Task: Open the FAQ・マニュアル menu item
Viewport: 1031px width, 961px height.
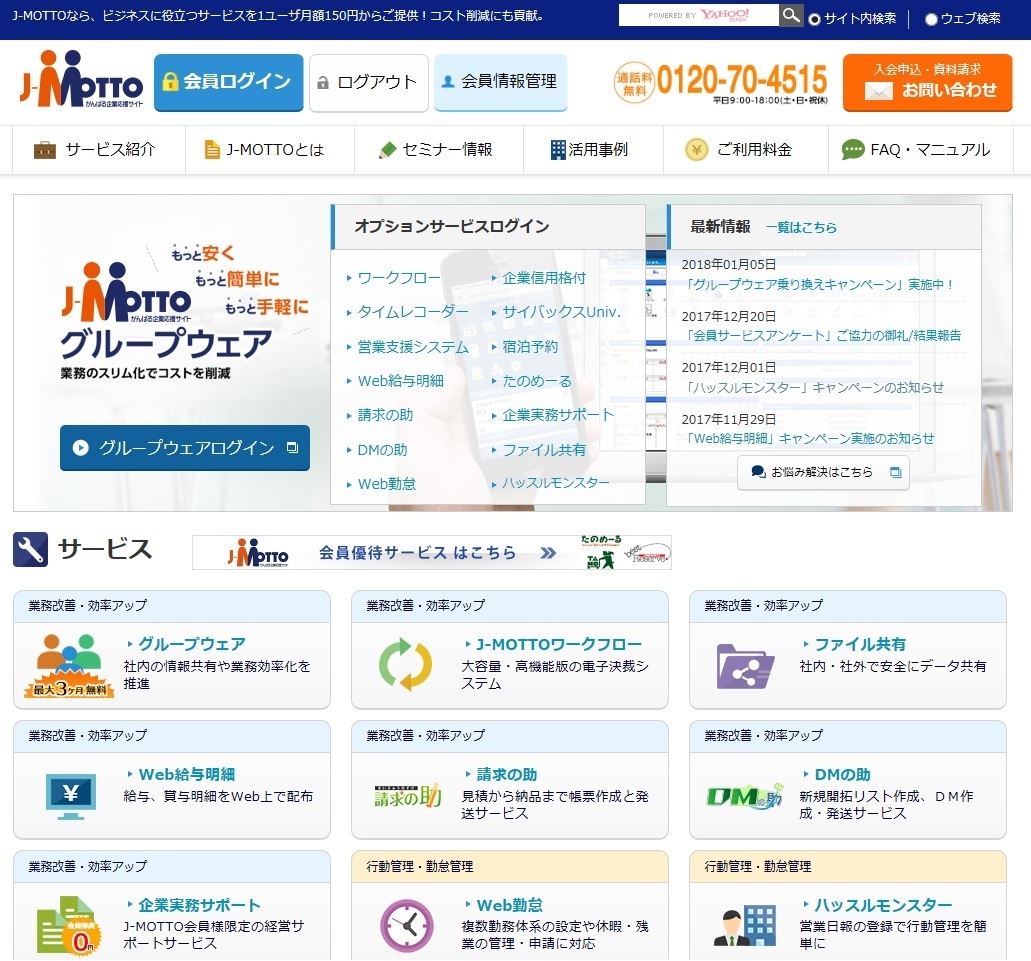Action: coord(916,150)
